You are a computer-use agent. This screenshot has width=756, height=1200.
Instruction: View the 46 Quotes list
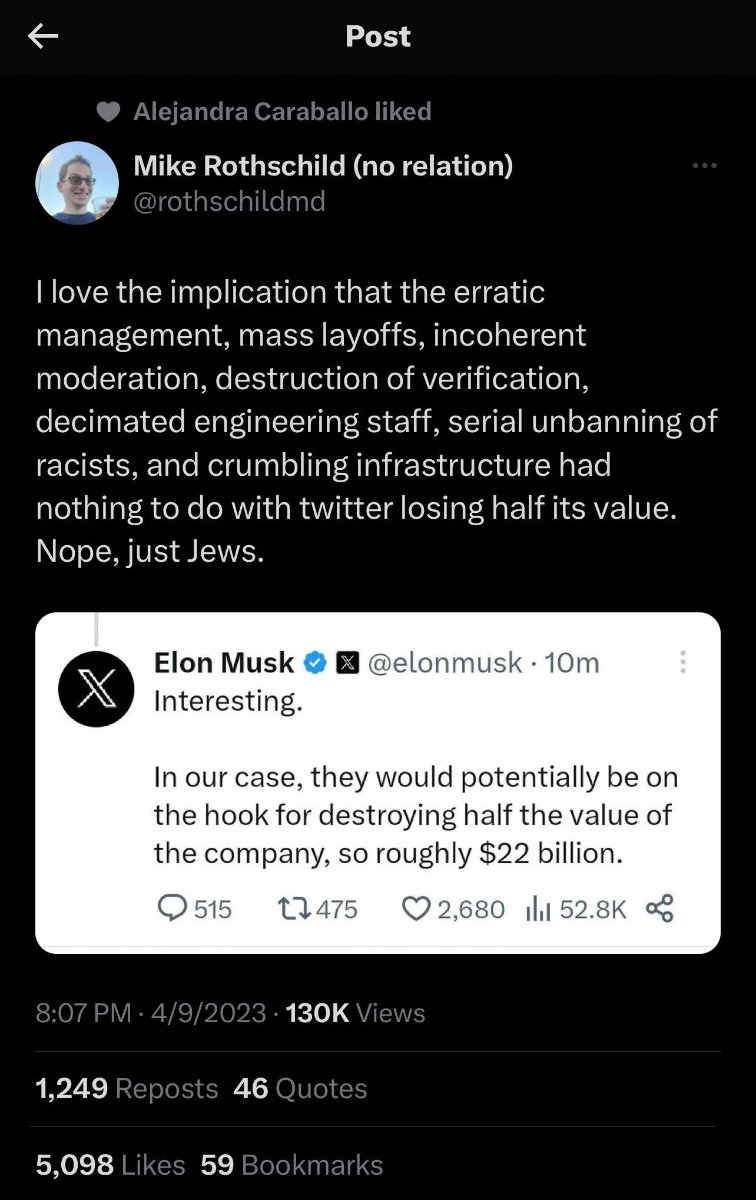coord(300,1089)
